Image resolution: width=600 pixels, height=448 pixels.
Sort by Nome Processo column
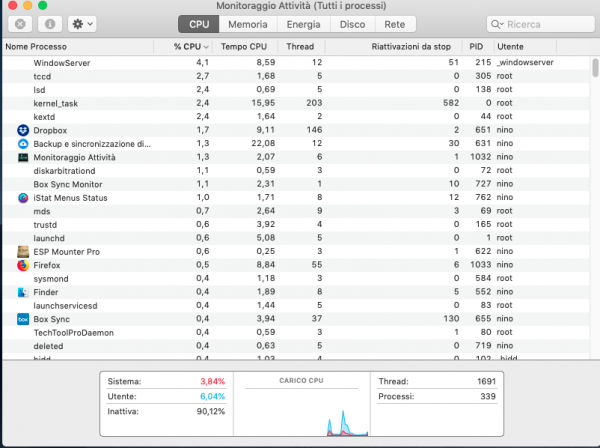click(x=78, y=47)
